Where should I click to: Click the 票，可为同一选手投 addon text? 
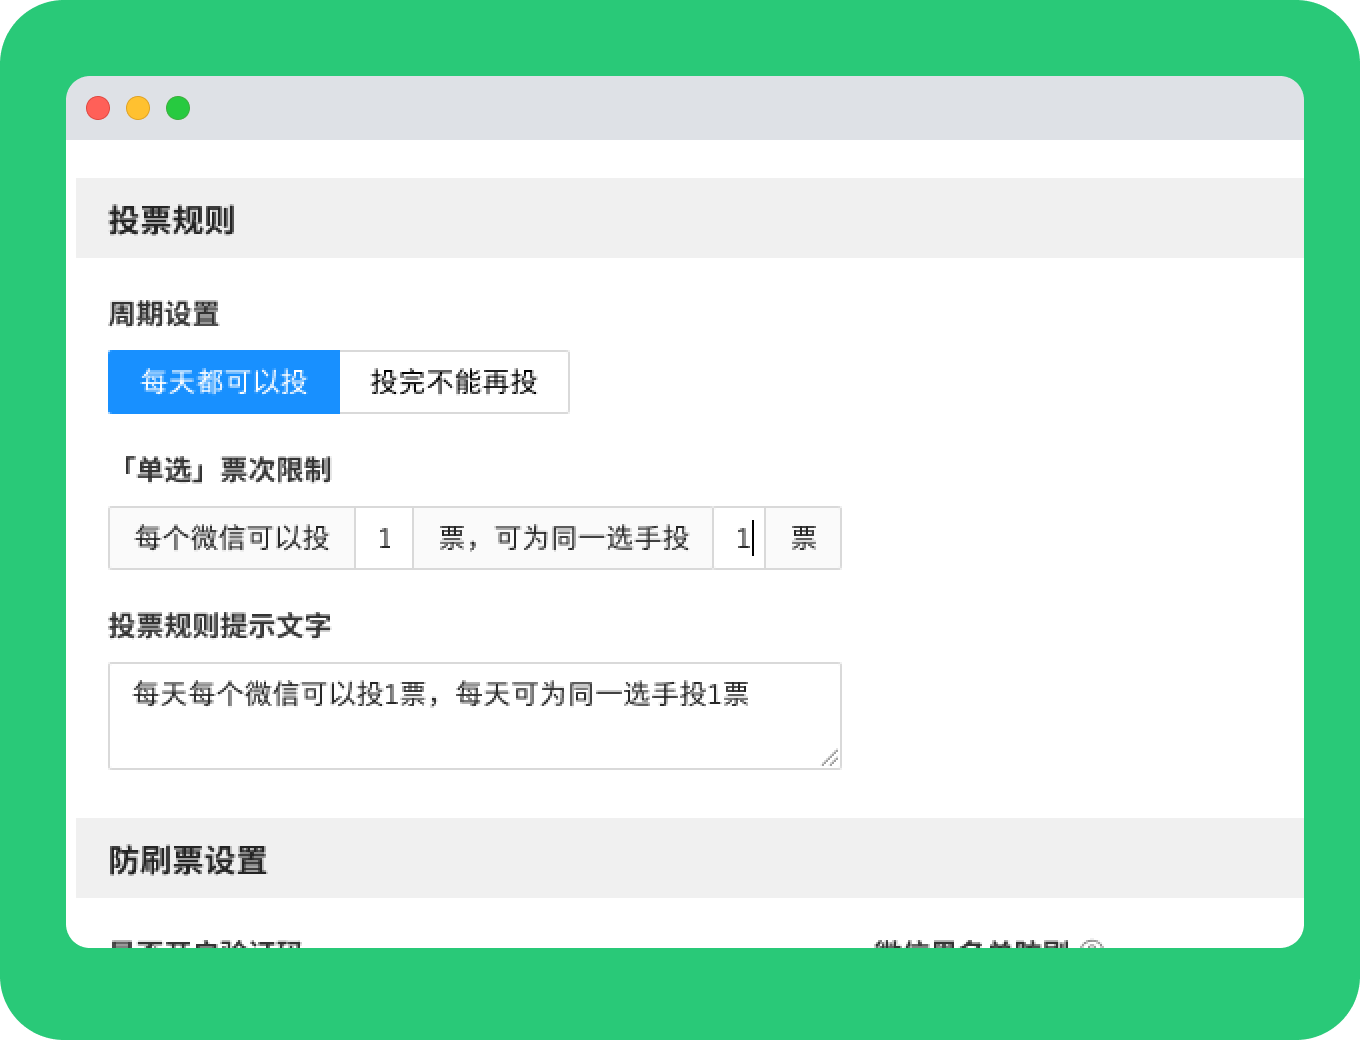coord(564,539)
